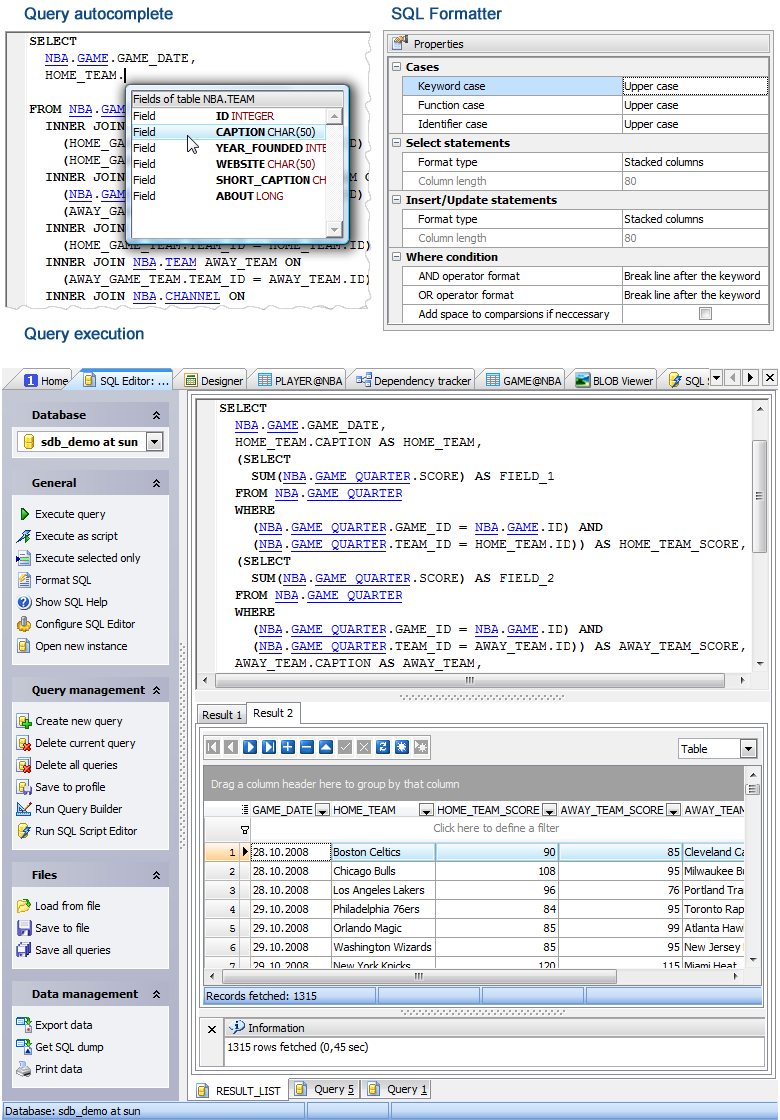
Task: Delete record using minus navigator icon
Action: (x=306, y=747)
